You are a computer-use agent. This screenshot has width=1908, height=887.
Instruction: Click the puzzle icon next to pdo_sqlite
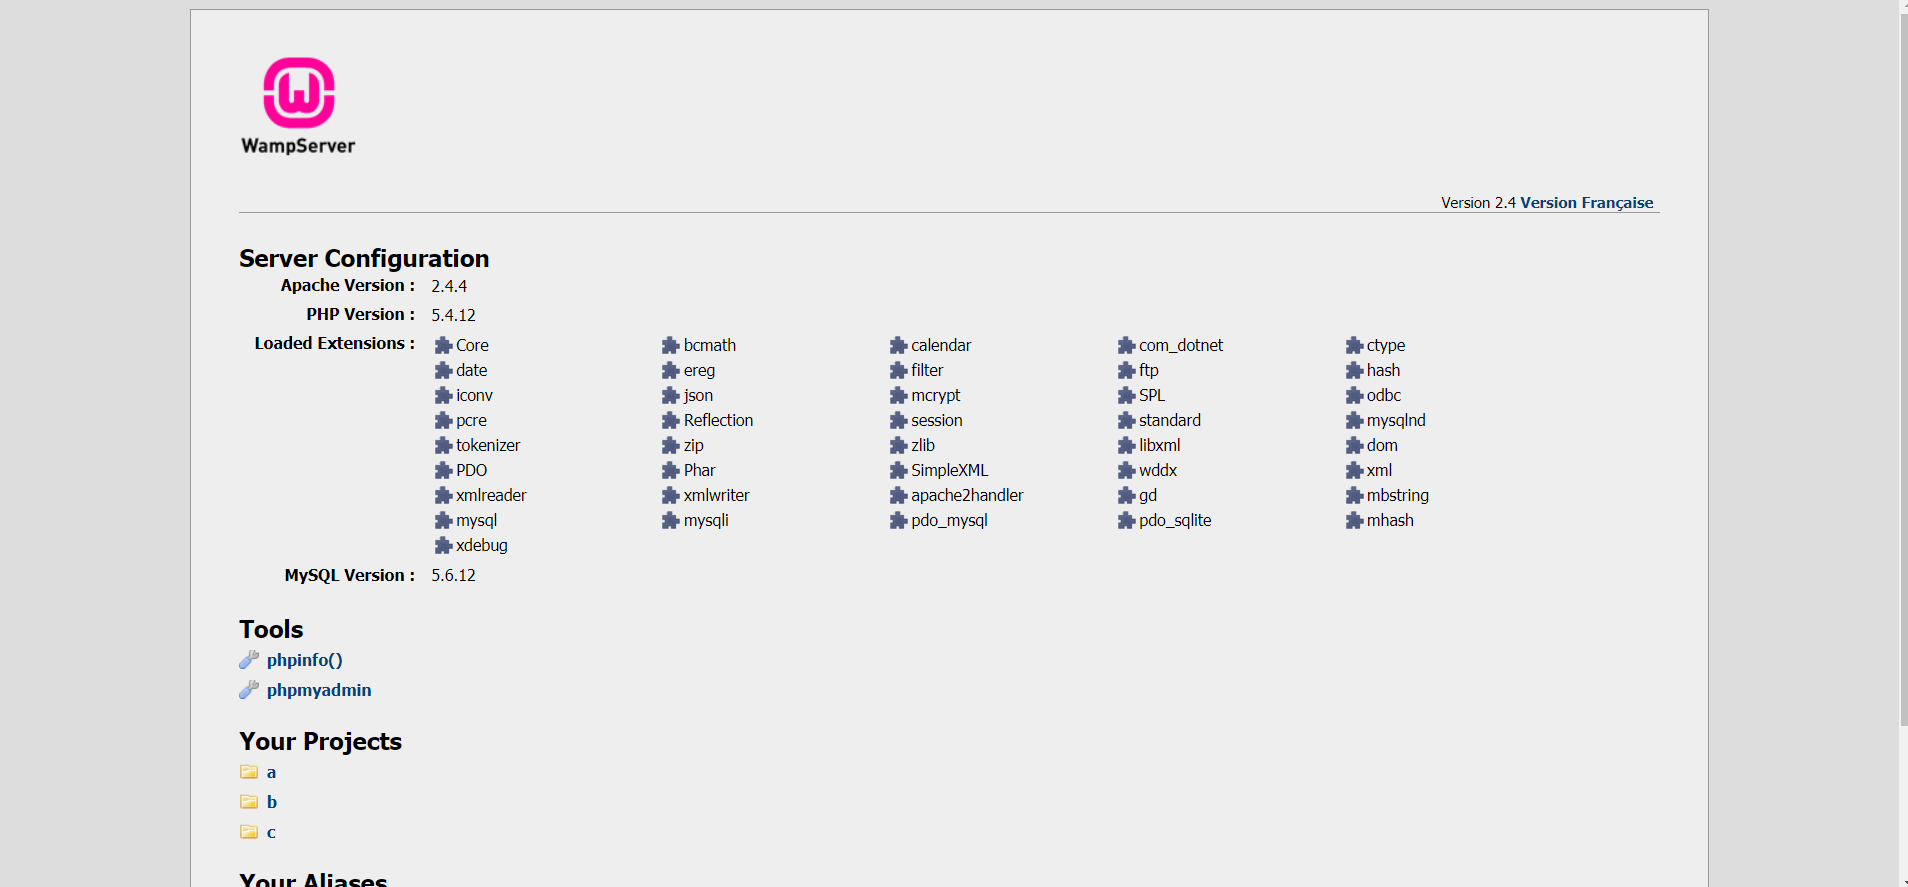[x=1126, y=521]
